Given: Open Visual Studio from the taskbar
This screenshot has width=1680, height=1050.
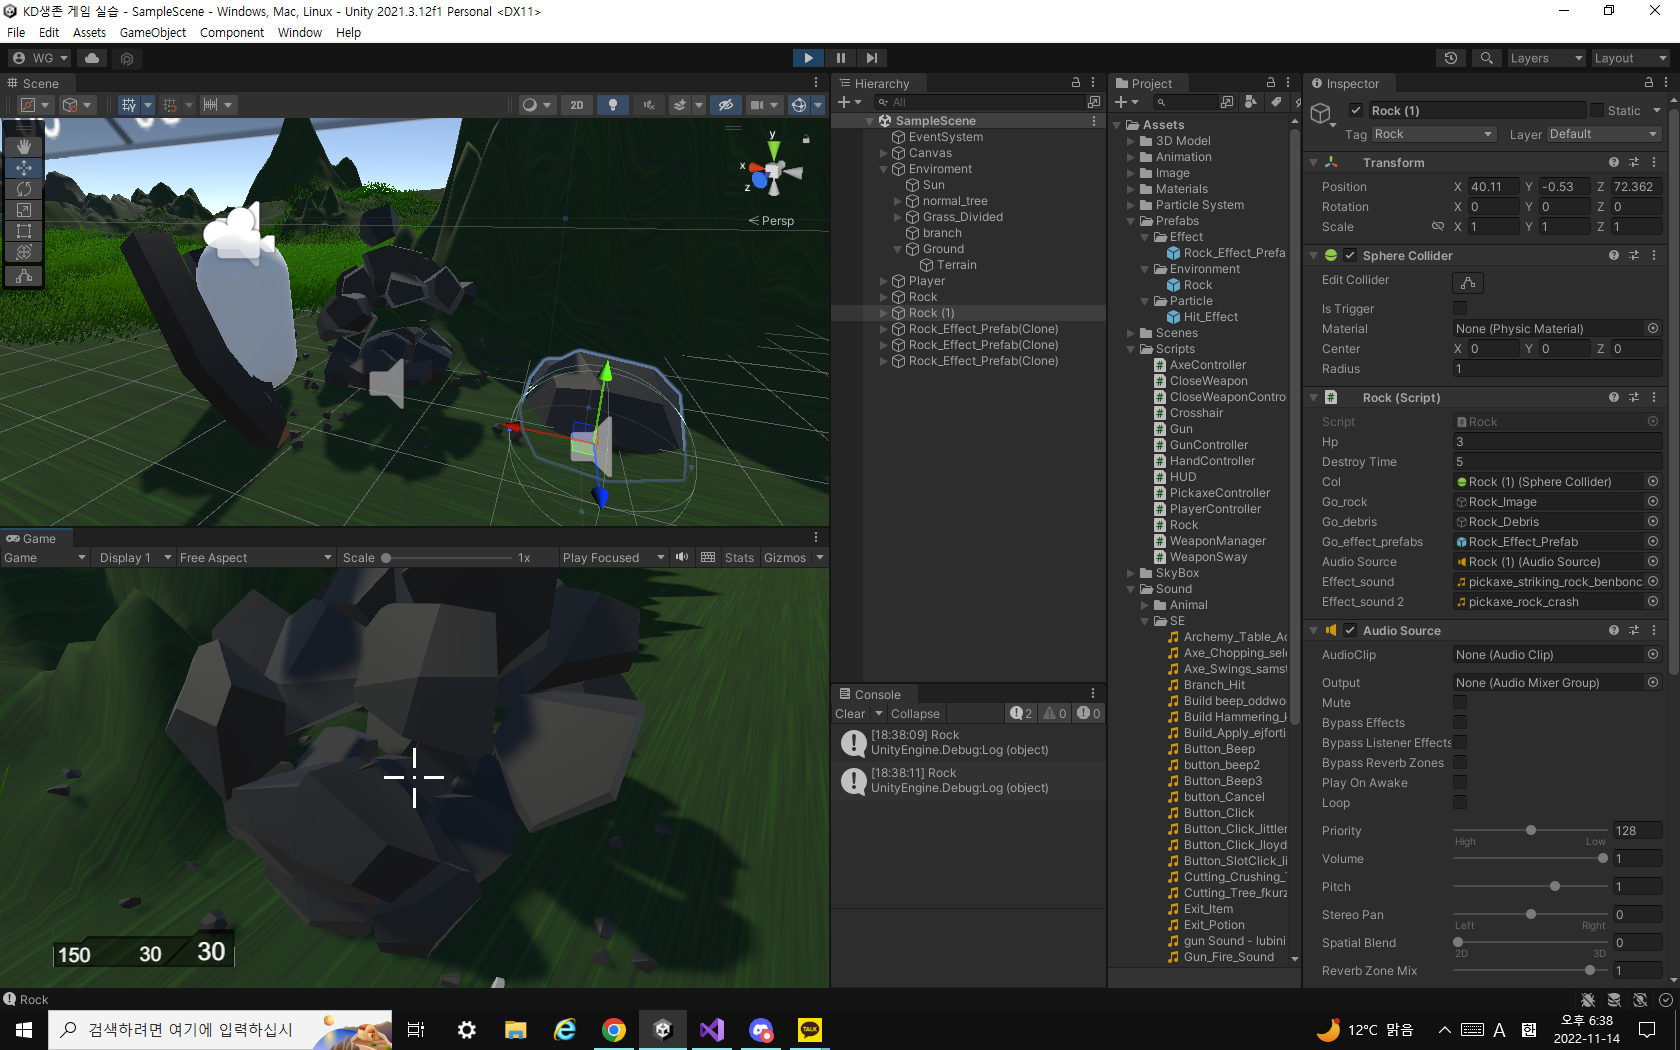Looking at the screenshot, I should 712,1029.
